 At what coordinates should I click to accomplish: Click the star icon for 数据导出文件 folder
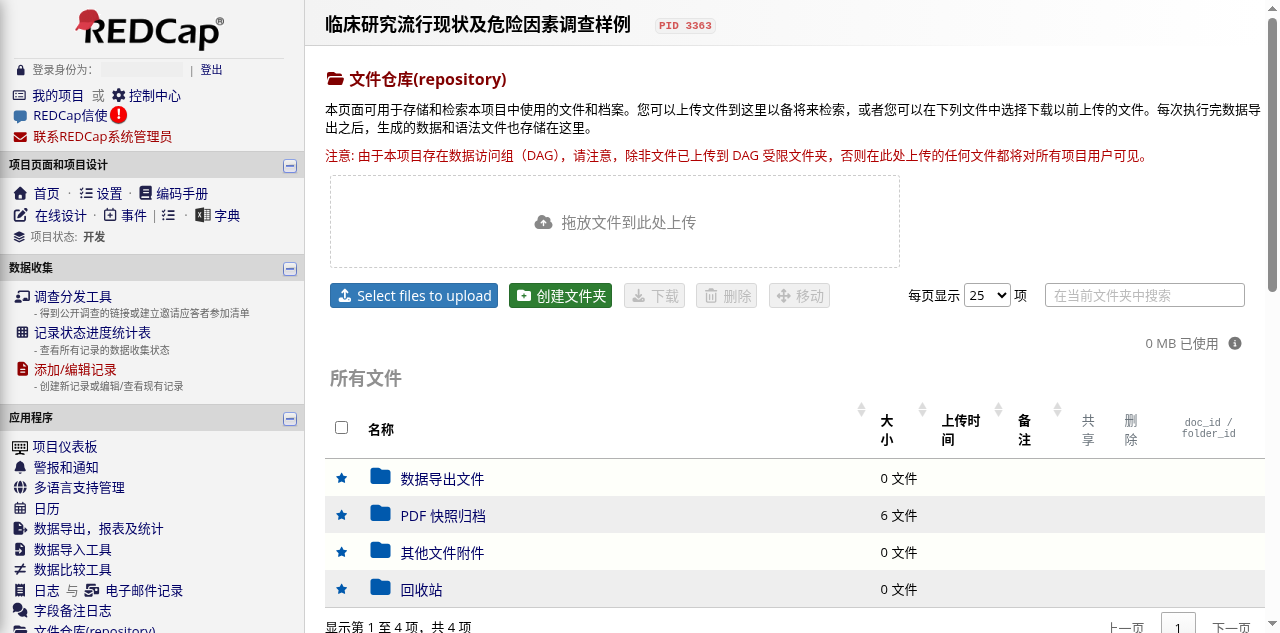click(341, 478)
